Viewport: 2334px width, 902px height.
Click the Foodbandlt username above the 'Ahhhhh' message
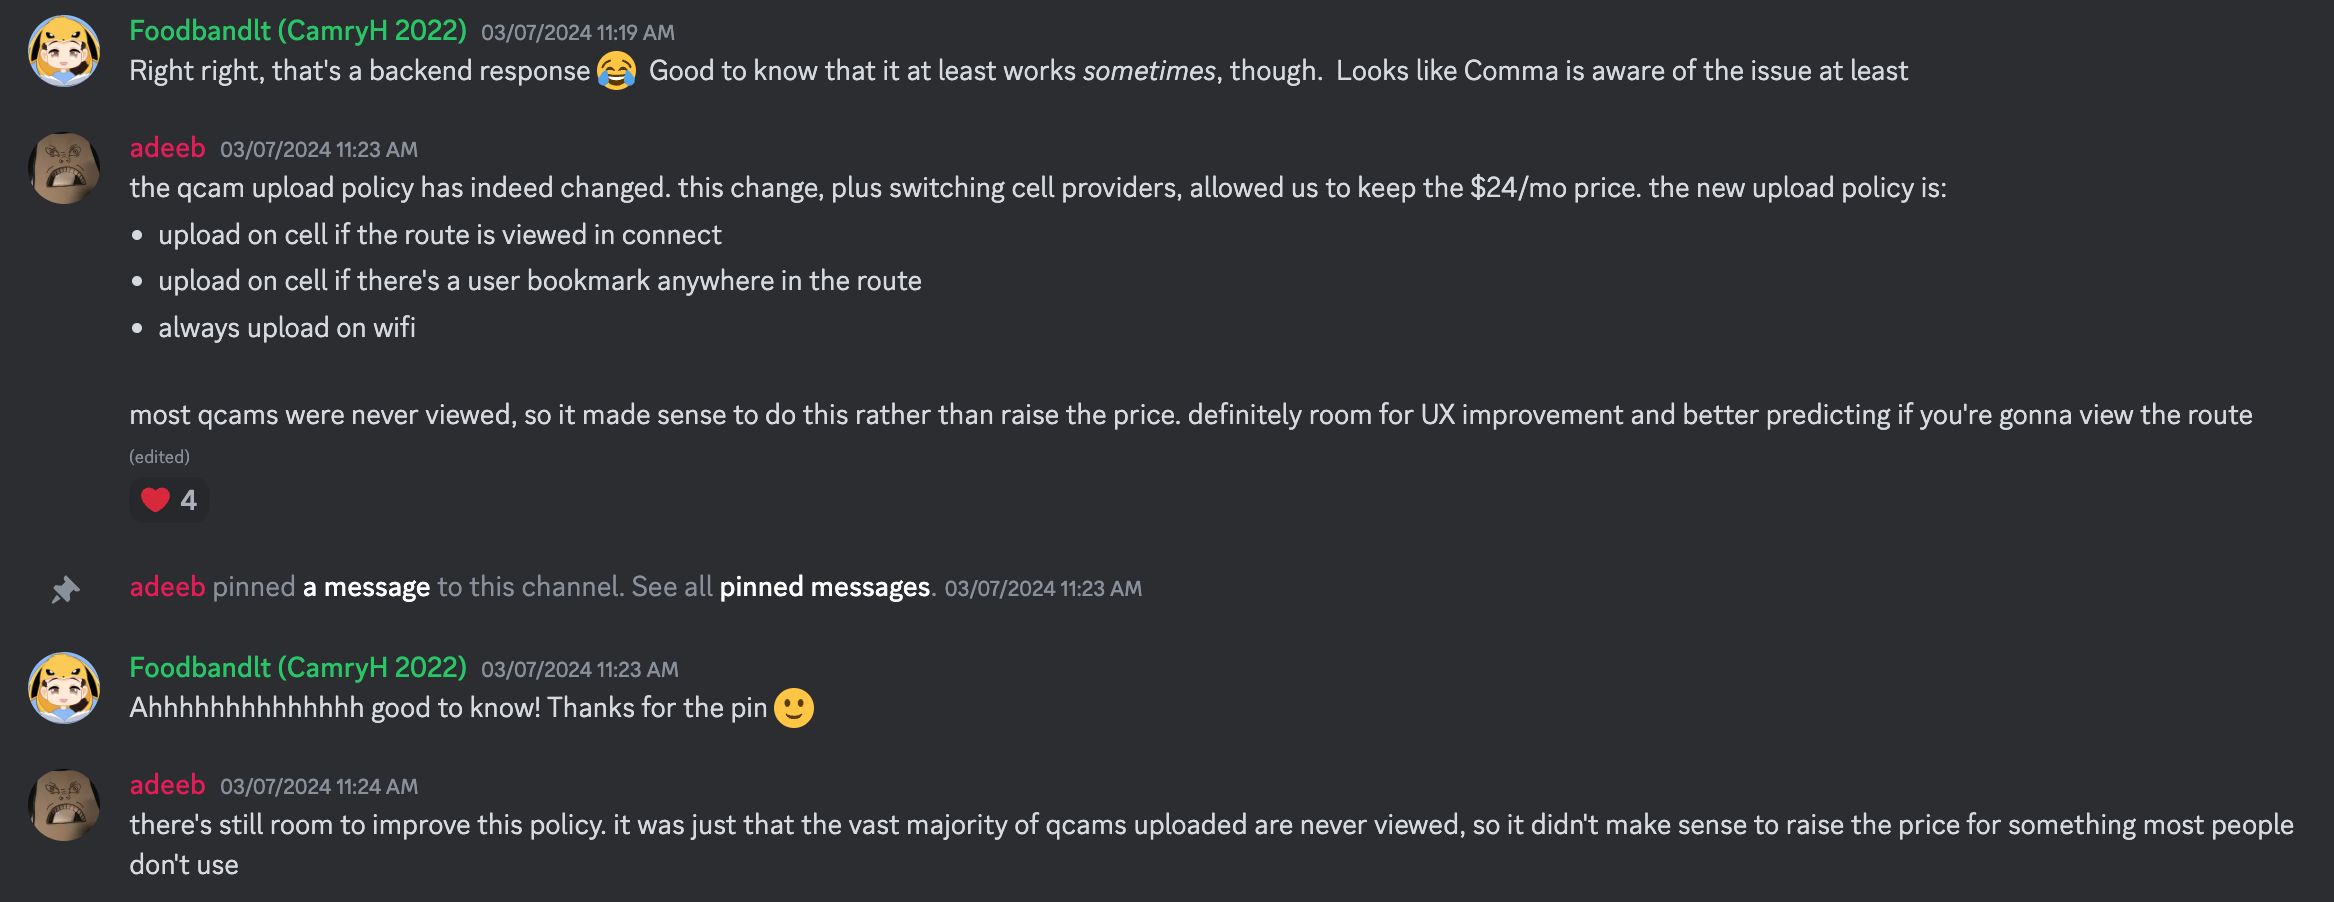pos(298,668)
